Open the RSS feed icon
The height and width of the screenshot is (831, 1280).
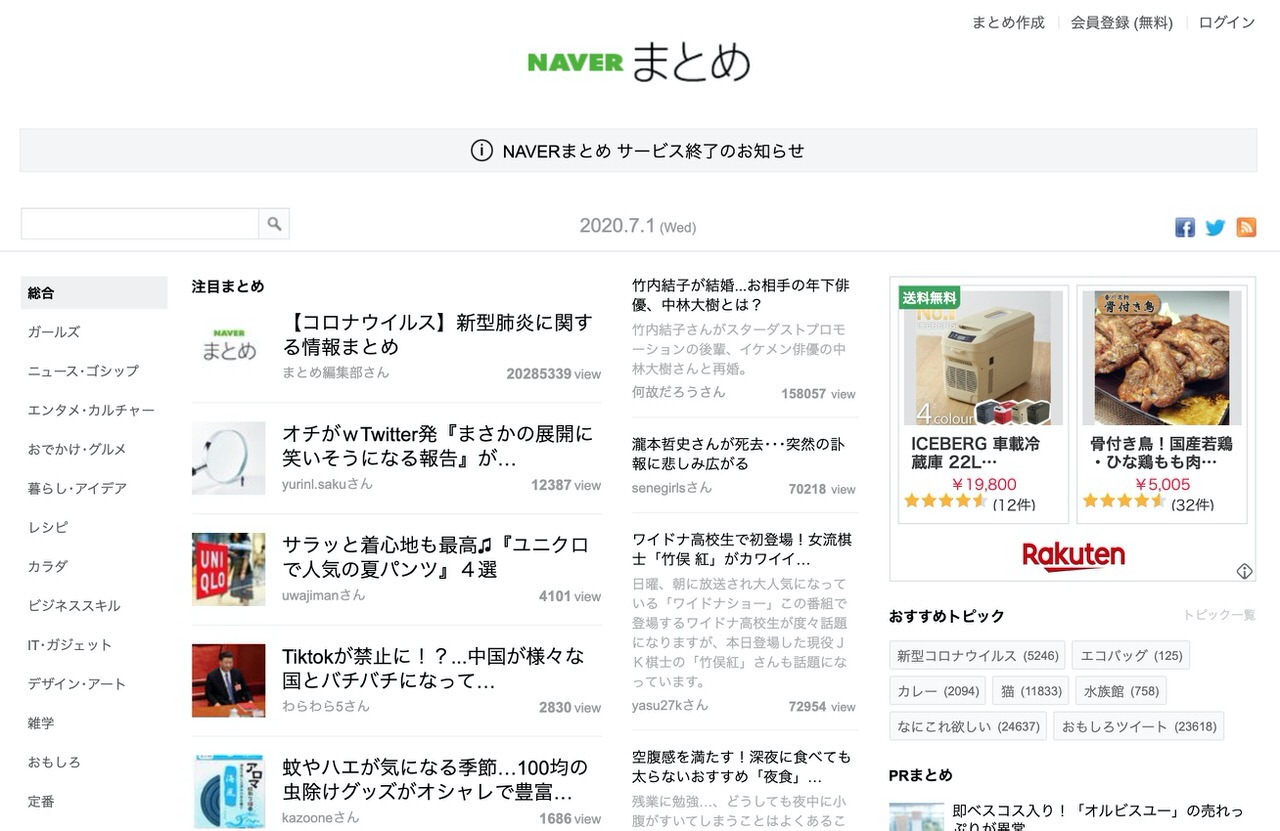click(1246, 227)
